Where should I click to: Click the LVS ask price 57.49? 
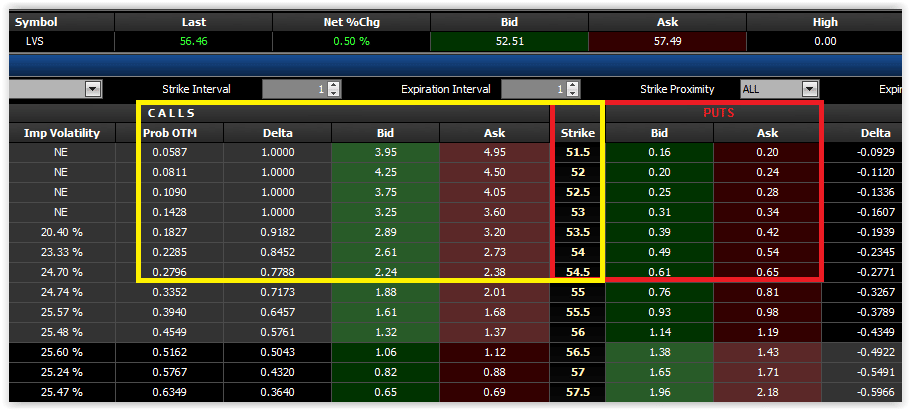667,41
